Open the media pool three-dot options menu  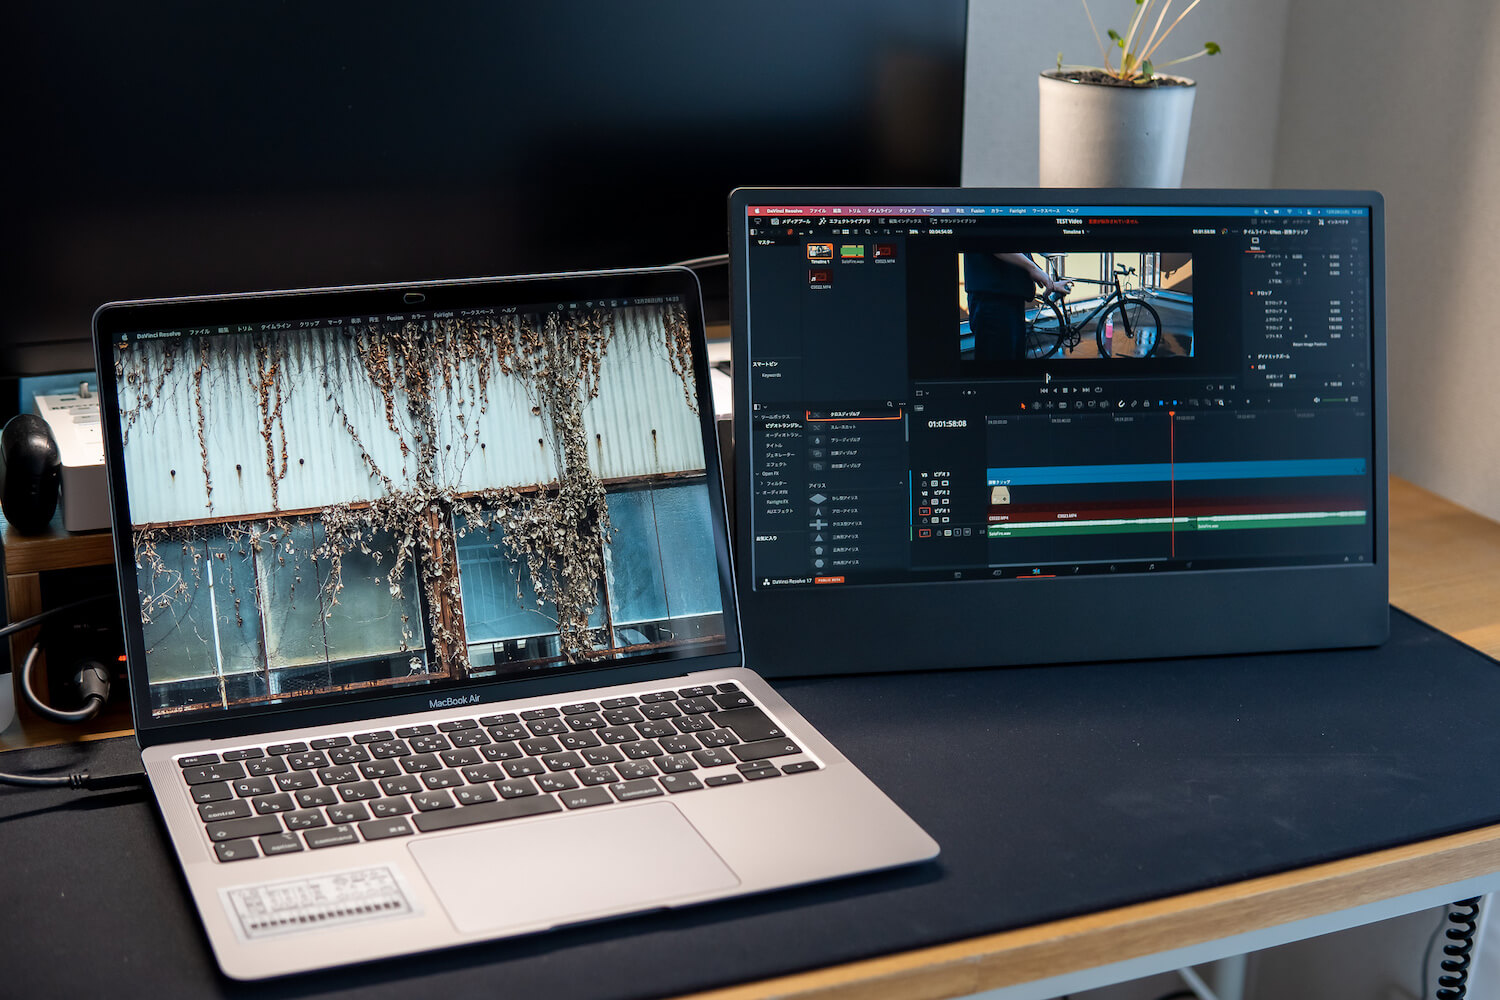click(899, 232)
